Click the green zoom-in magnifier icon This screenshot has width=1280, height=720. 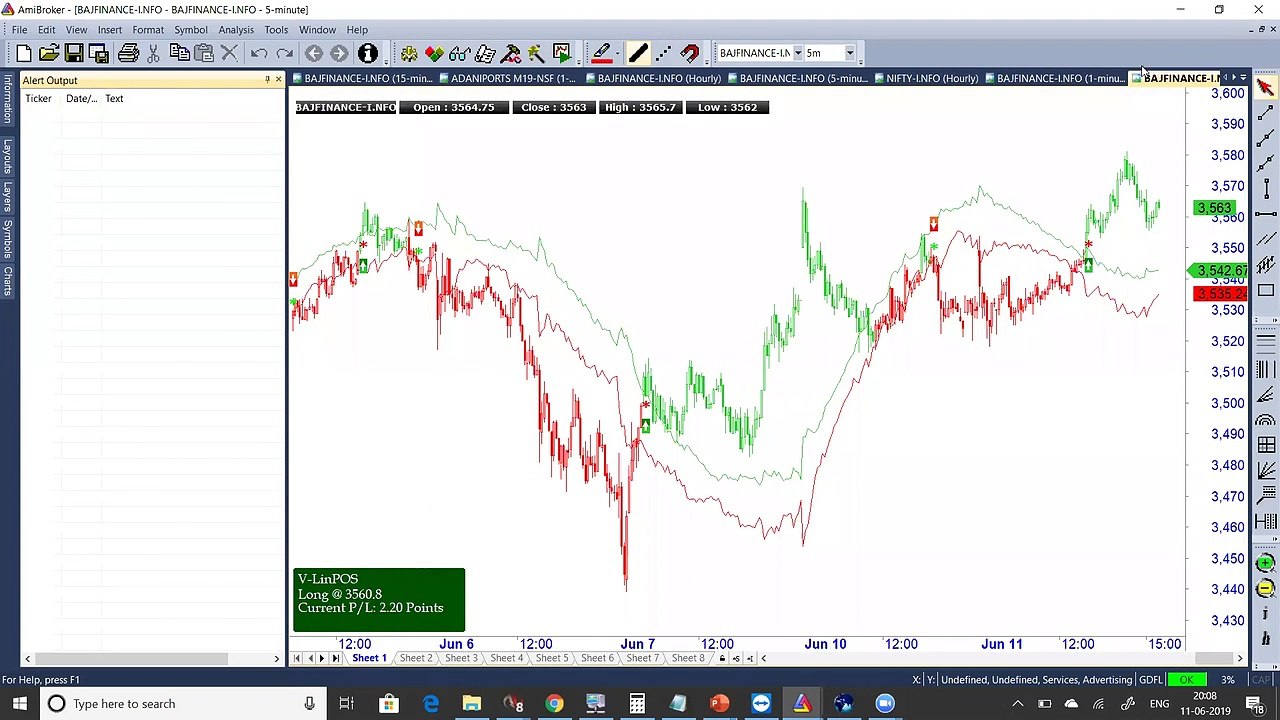point(1266,563)
